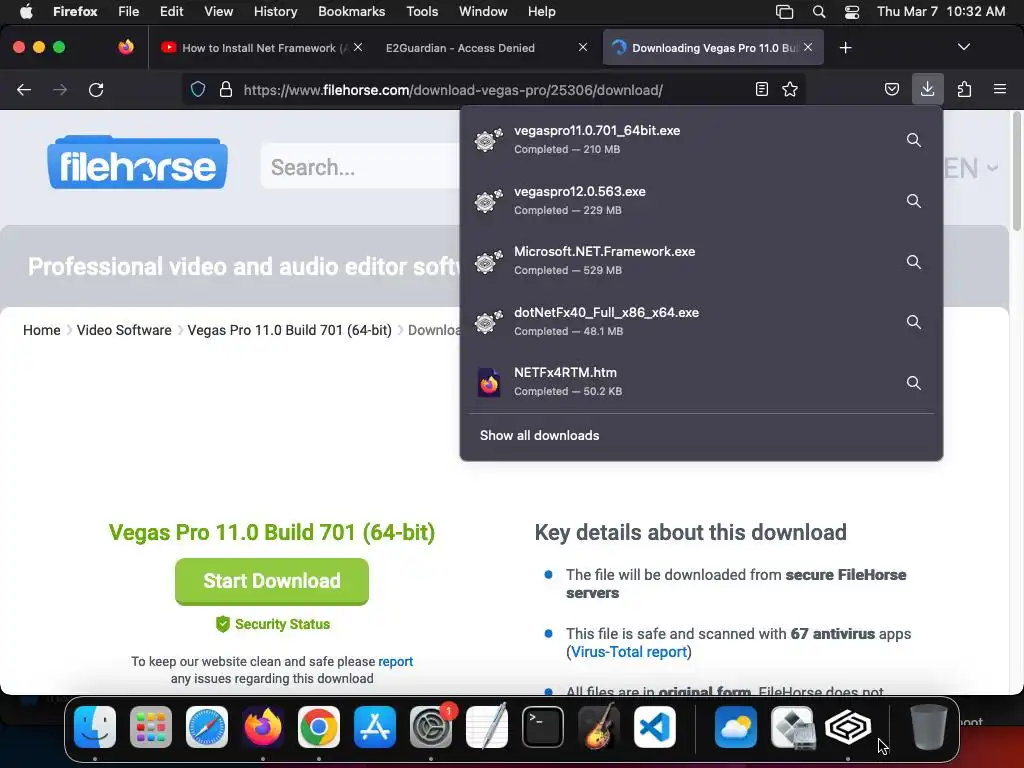Bookmark this page with the star icon
This screenshot has width=1024, height=768.
point(790,89)
